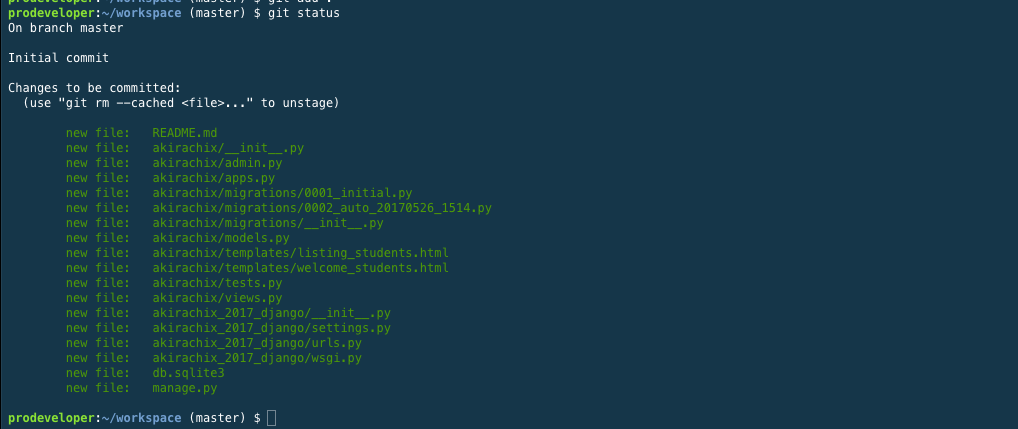Click manage.py in the staged files

[x=185, y=388]
